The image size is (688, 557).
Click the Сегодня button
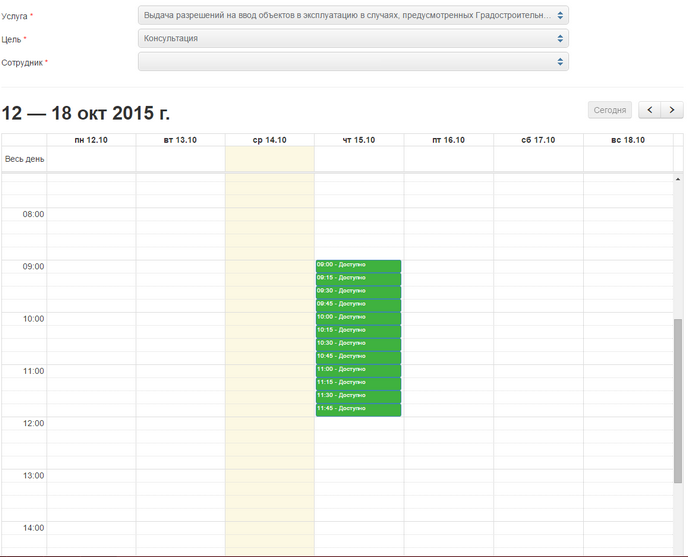point(610,110)
